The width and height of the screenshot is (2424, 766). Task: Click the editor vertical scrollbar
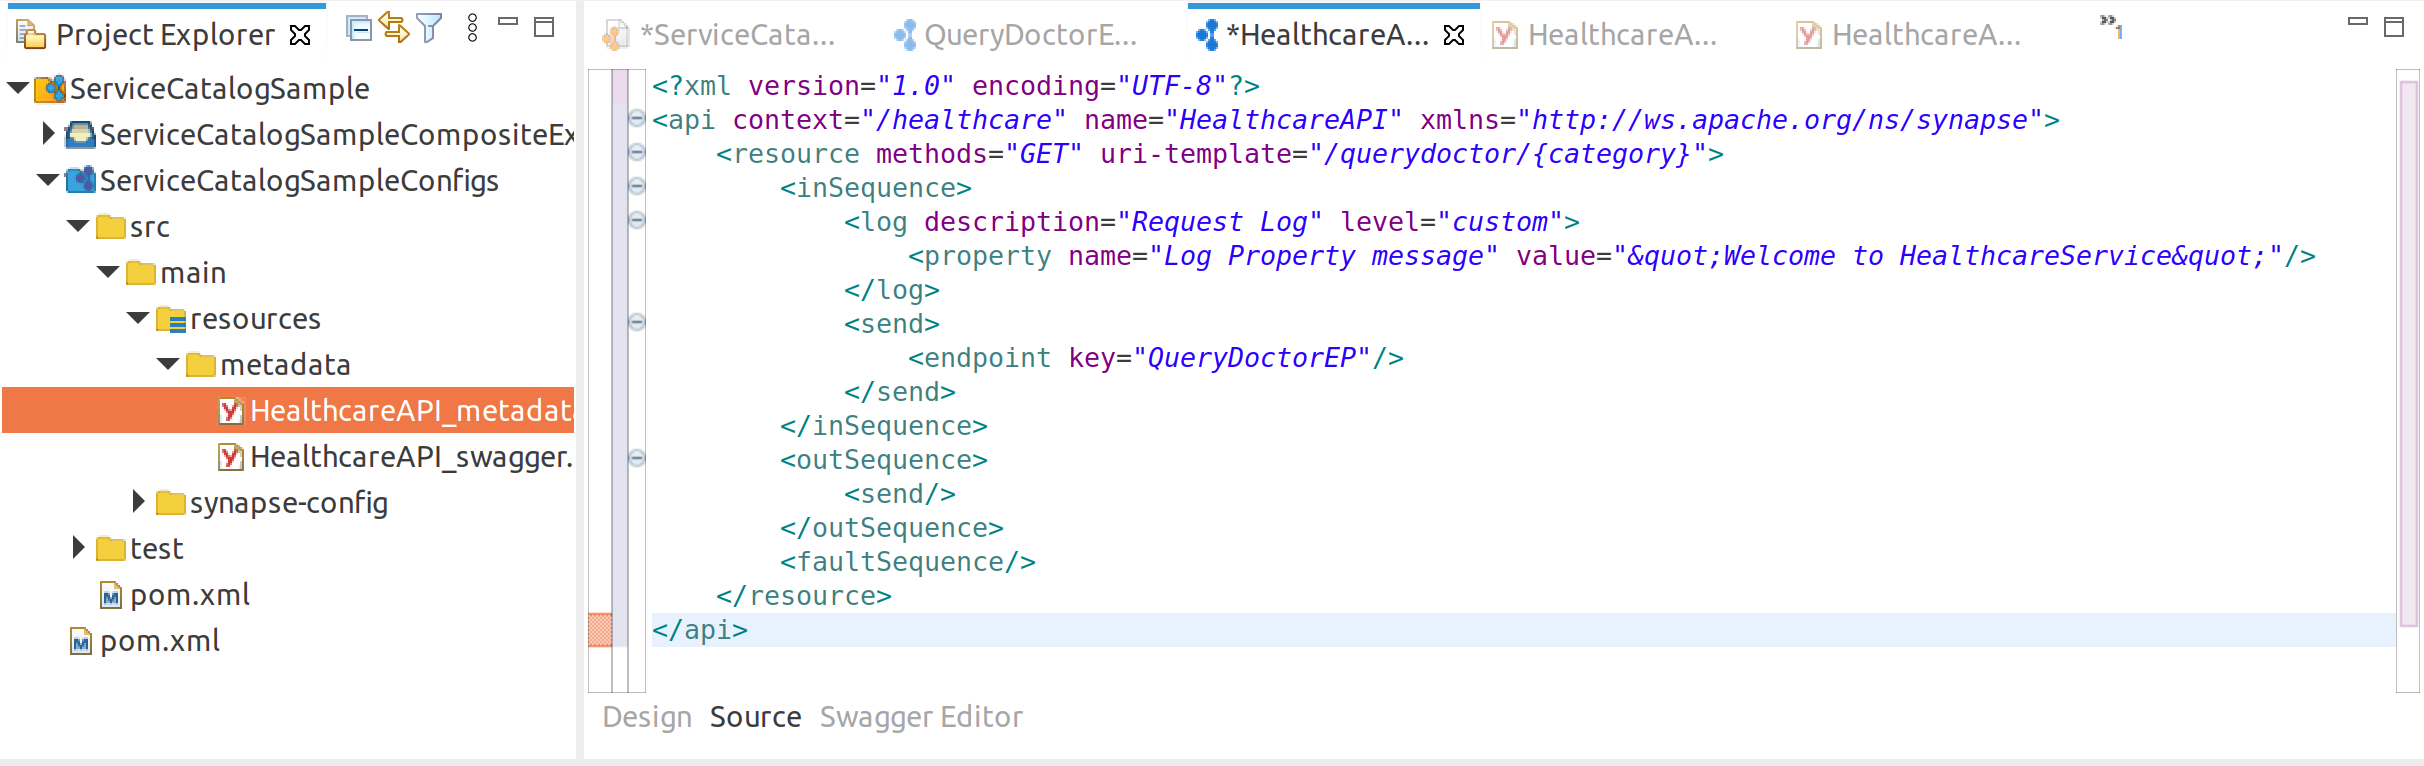(x=2408, y=352)
